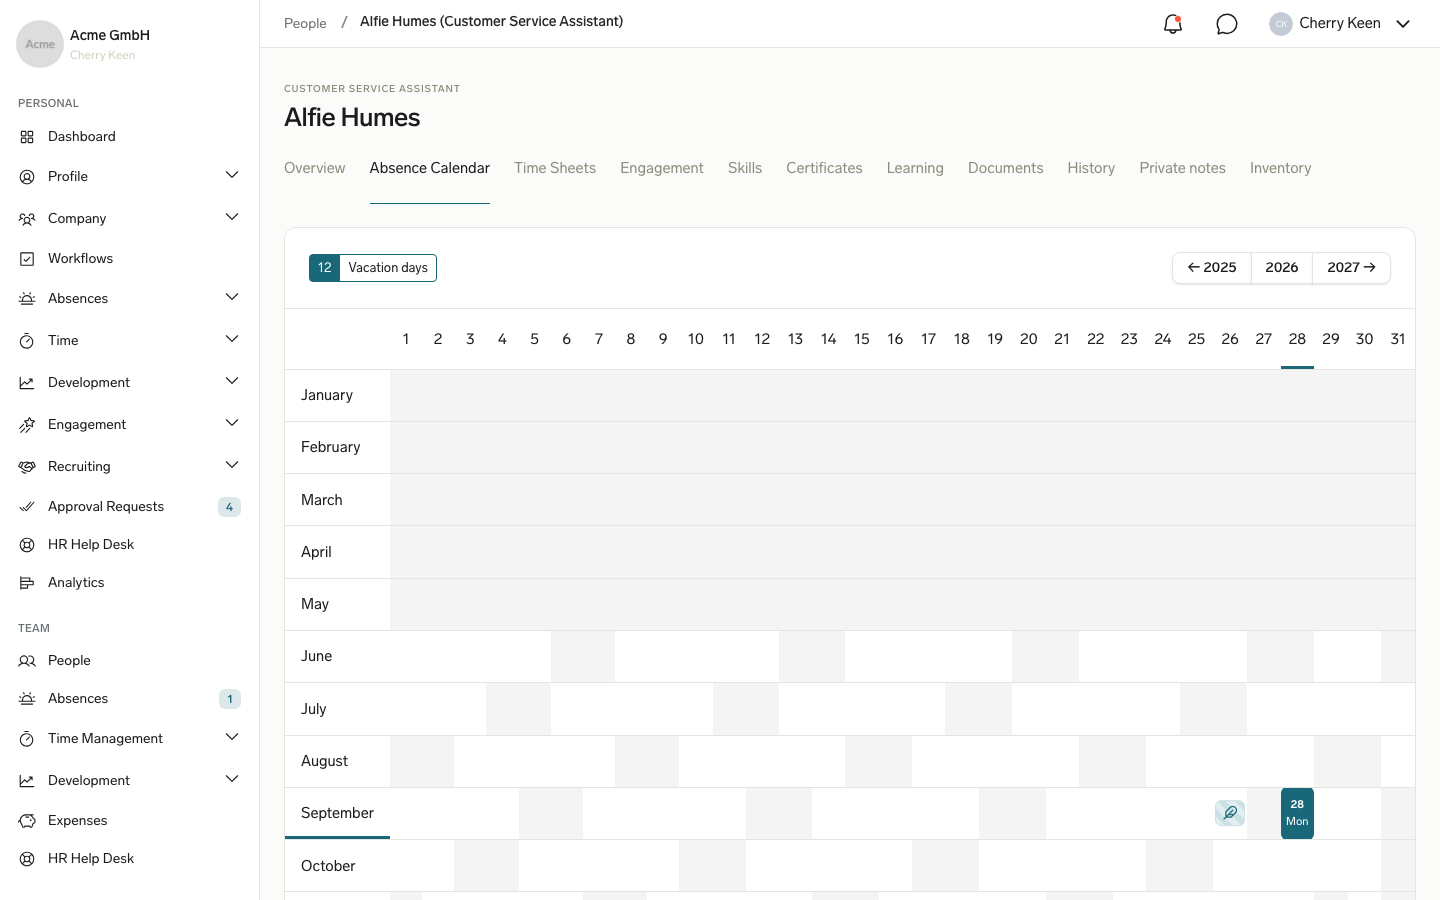
Task: Click the People icon under Team
Action: [x=27, y=661]
